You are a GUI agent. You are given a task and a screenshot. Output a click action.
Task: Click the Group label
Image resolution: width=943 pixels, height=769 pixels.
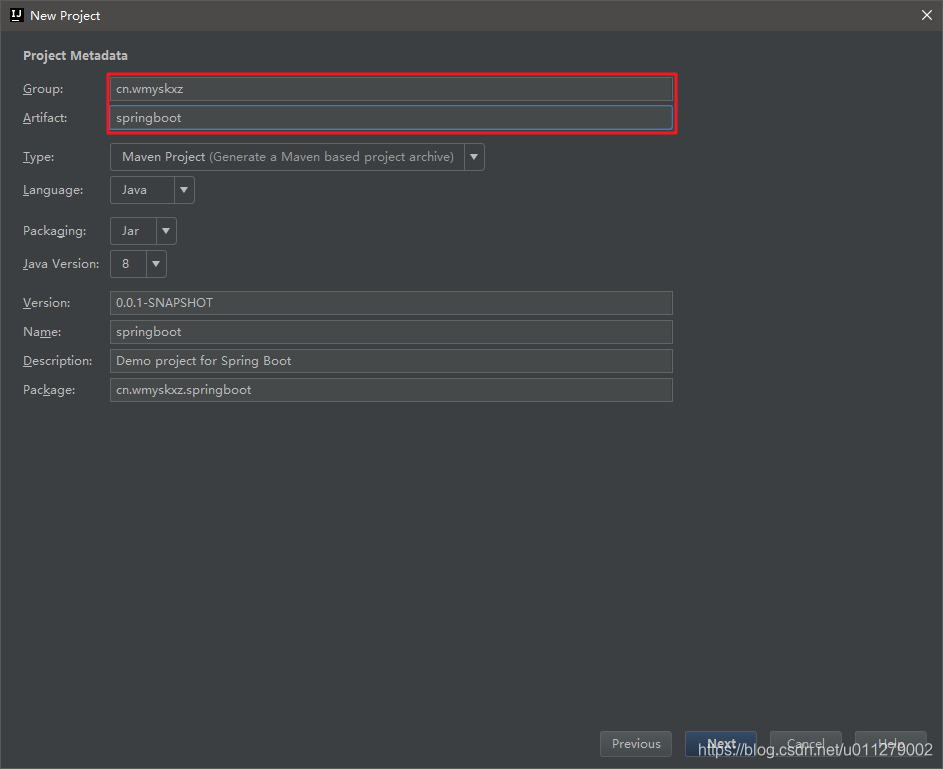tap(43, 89)
